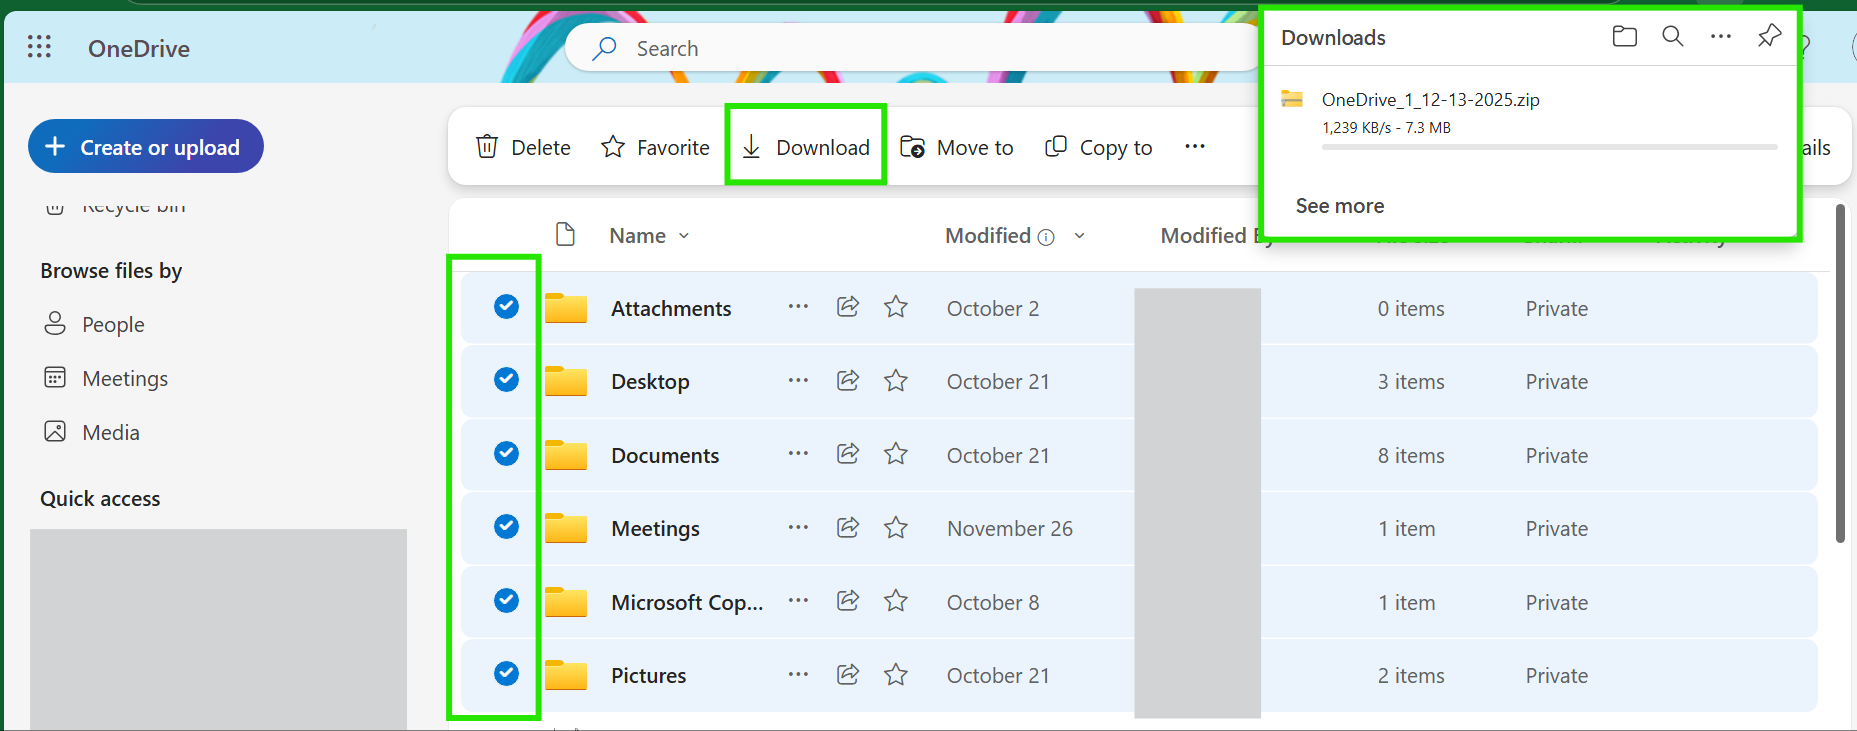The width and height of the screenshot is (1857, 731).
Task: Search downloads using the magnifier icon
Action: [1673, 37]
